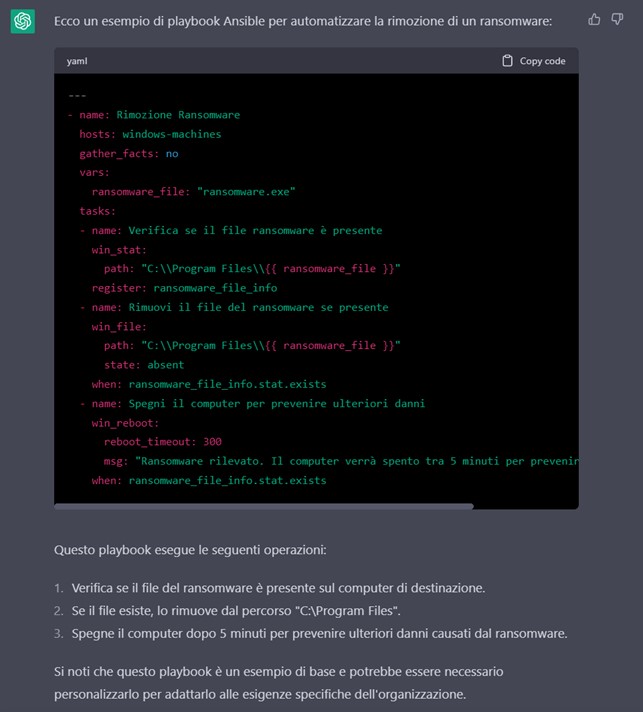Click the Copy code button label
The width and height of the screenshot is (643, 712).
[x=542, y=61]
